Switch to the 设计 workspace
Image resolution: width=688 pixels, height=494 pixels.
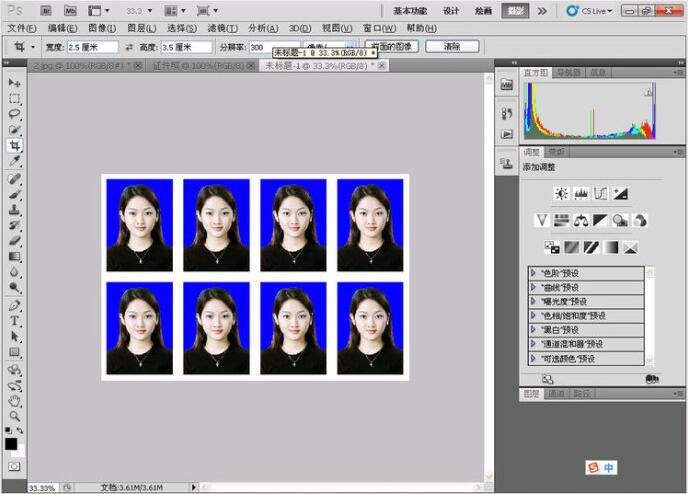[451, 10]
